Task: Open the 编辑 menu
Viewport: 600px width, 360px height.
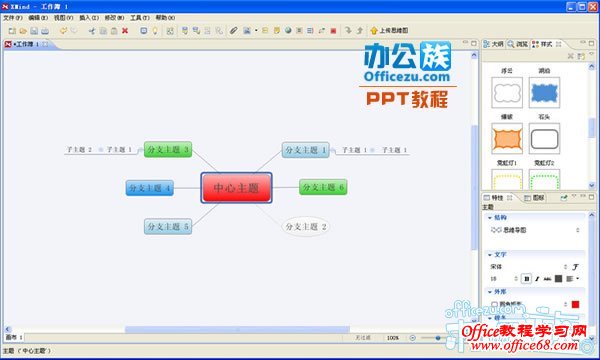Action: pyautogui.click(x=38, y=18)
